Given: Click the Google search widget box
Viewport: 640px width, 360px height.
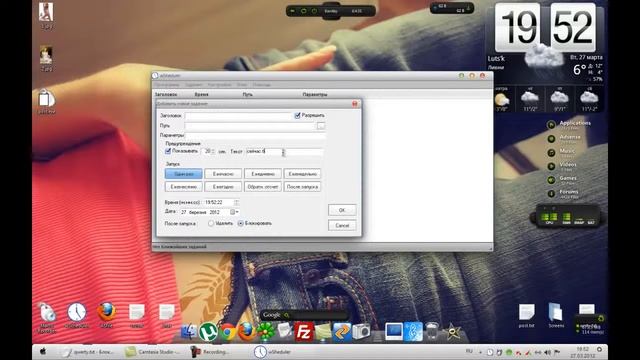Looking at the screenshot, I should click(x=304, y=315).
